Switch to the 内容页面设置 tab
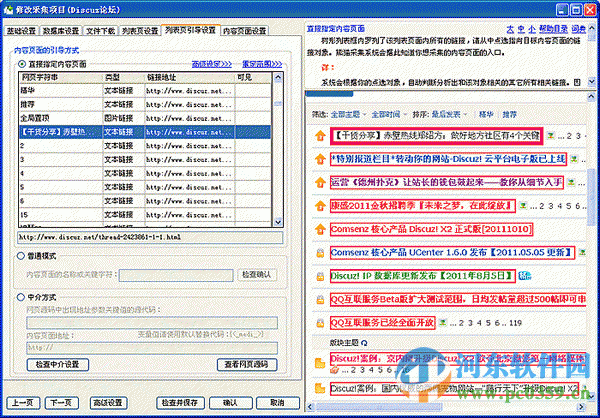Screen dimensions: 600x418 (x=245, y=31)
